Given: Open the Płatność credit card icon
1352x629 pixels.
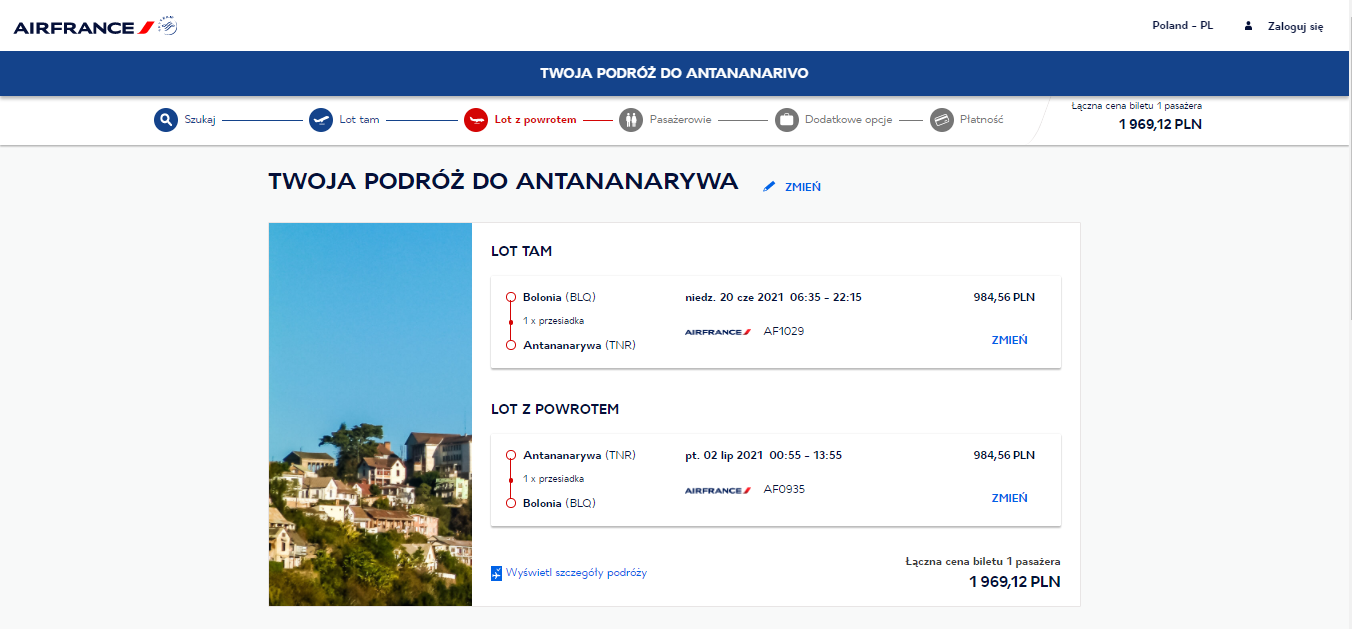Looking at the screenshot, I should [x=942, y=120].
